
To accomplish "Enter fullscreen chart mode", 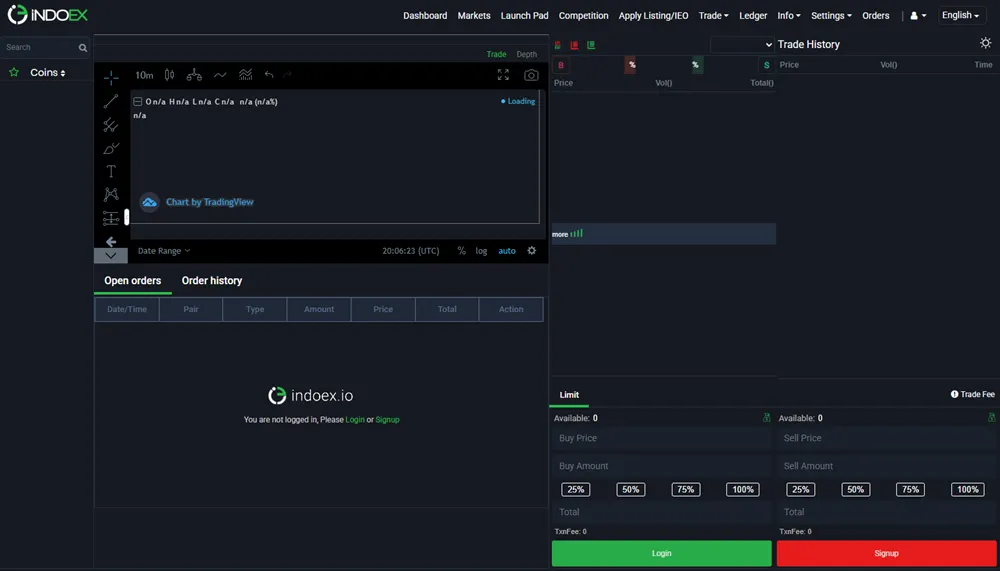I will (503, 75).
